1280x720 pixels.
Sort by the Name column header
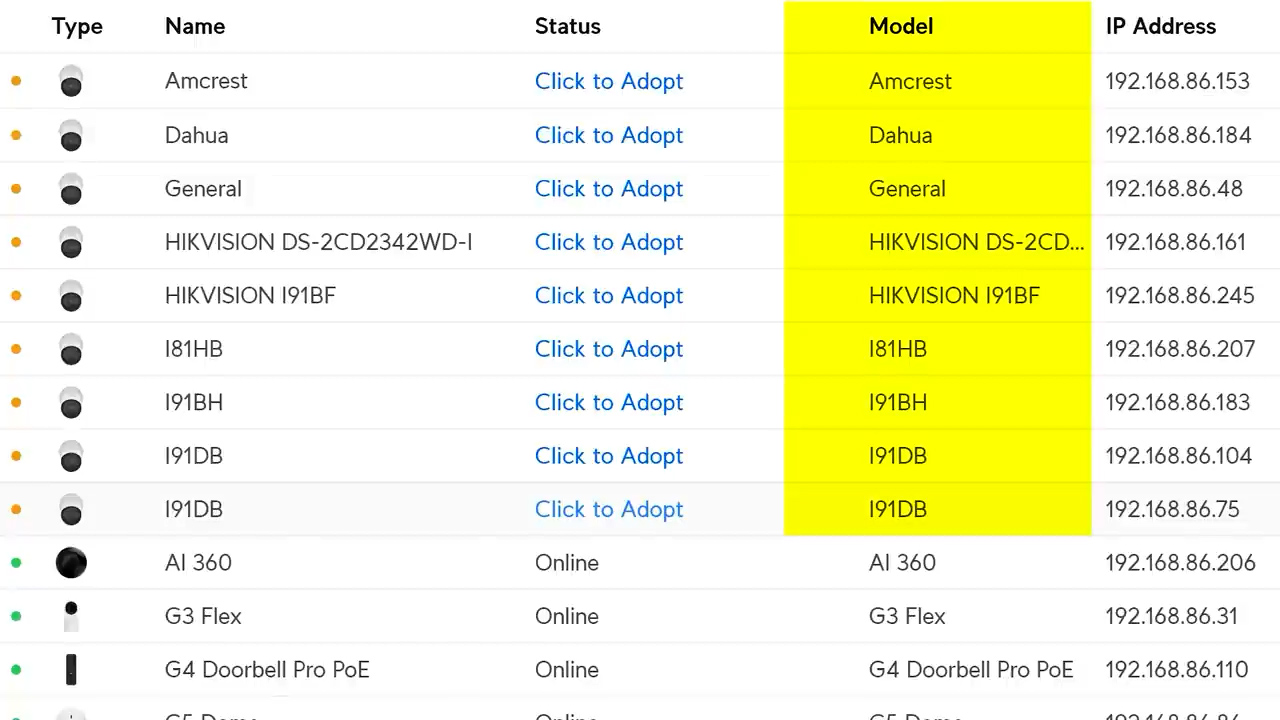click(x=195, y=26)
